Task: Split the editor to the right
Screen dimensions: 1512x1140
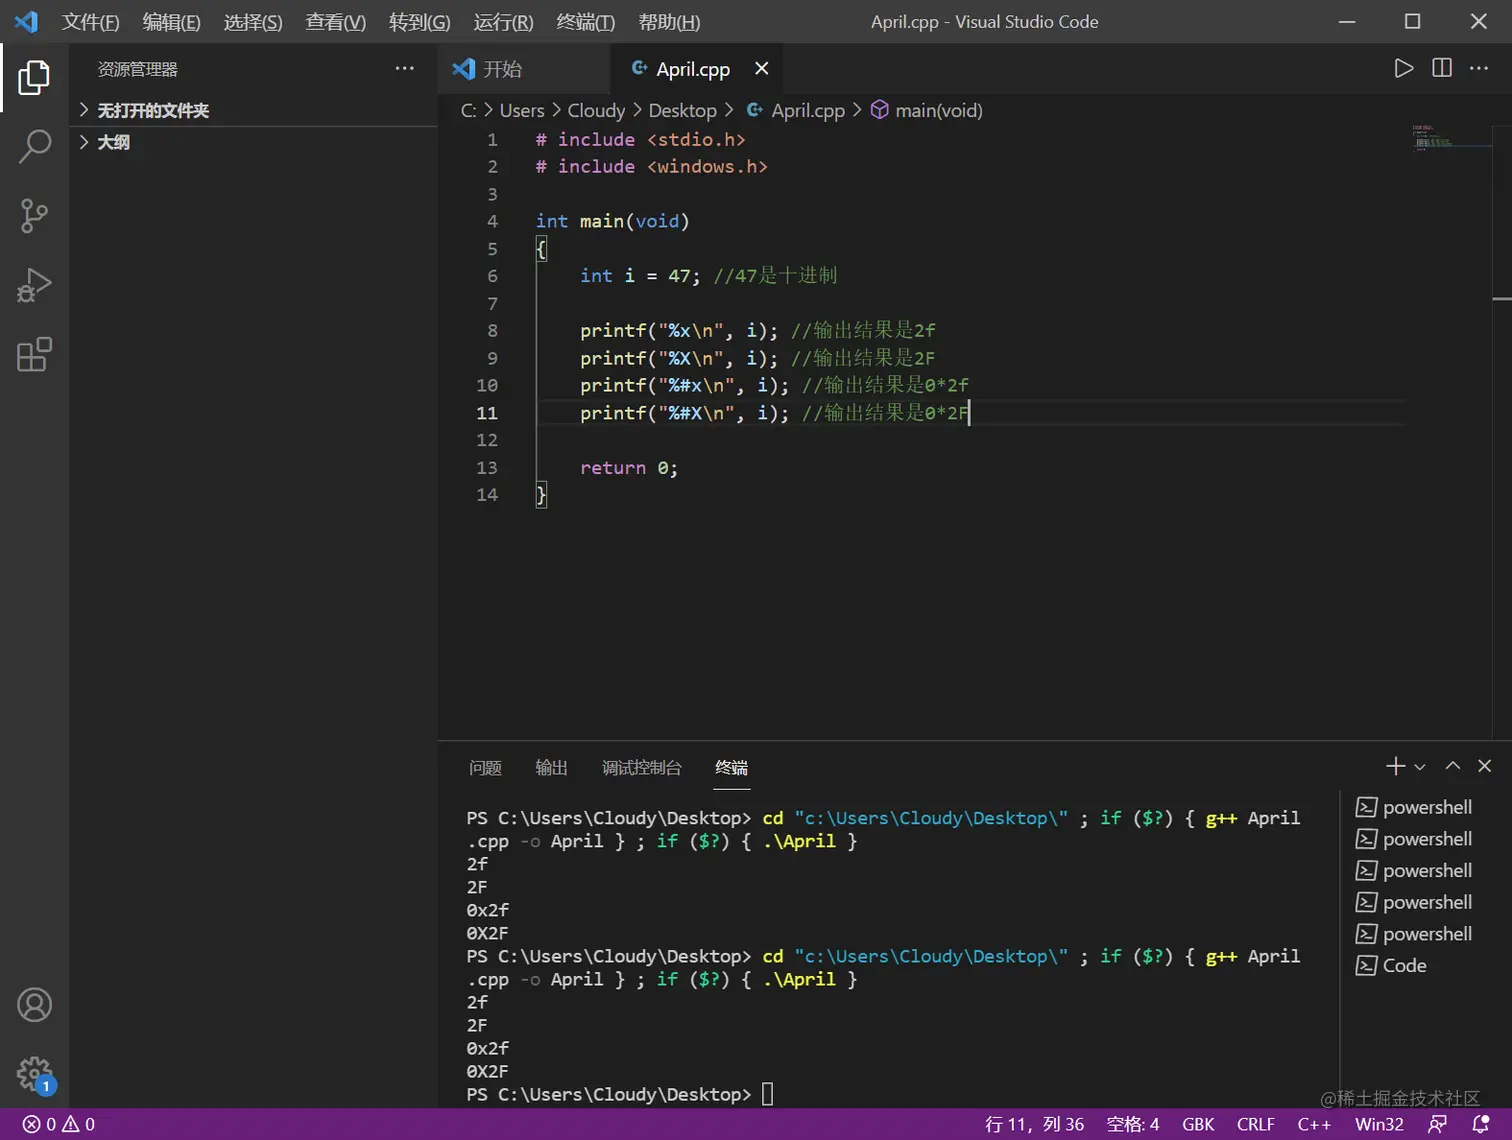Action: [x=1442, y=68]
